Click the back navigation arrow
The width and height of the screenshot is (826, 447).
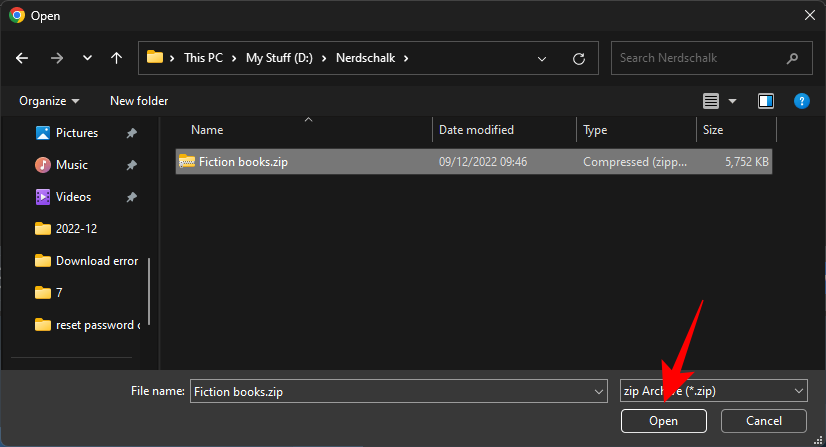tap(22, 58)
